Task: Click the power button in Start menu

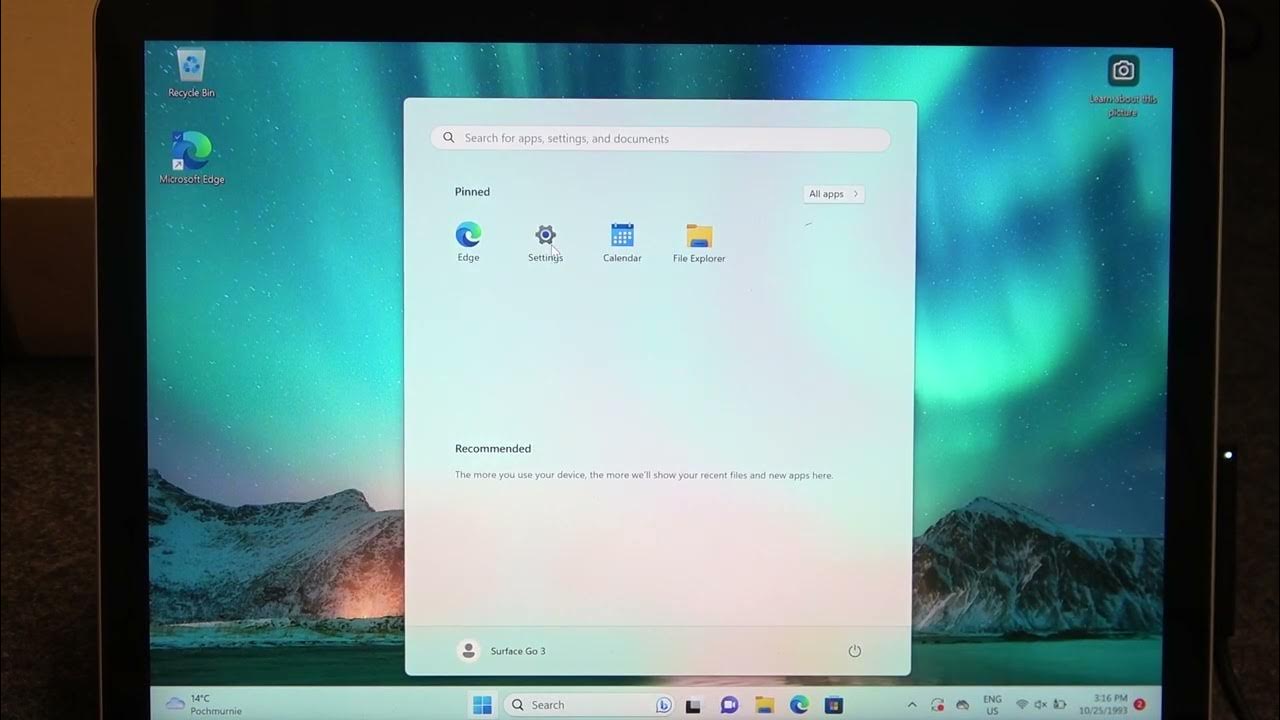Action: 854,651
